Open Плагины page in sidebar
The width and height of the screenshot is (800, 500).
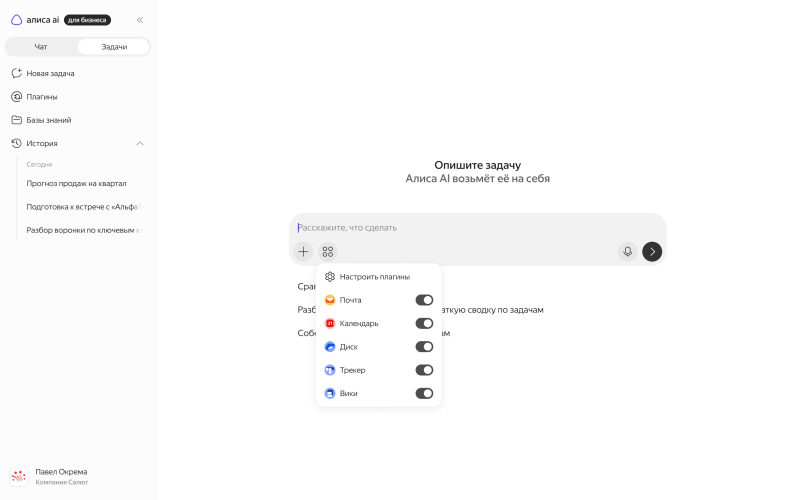coord(78,96)
